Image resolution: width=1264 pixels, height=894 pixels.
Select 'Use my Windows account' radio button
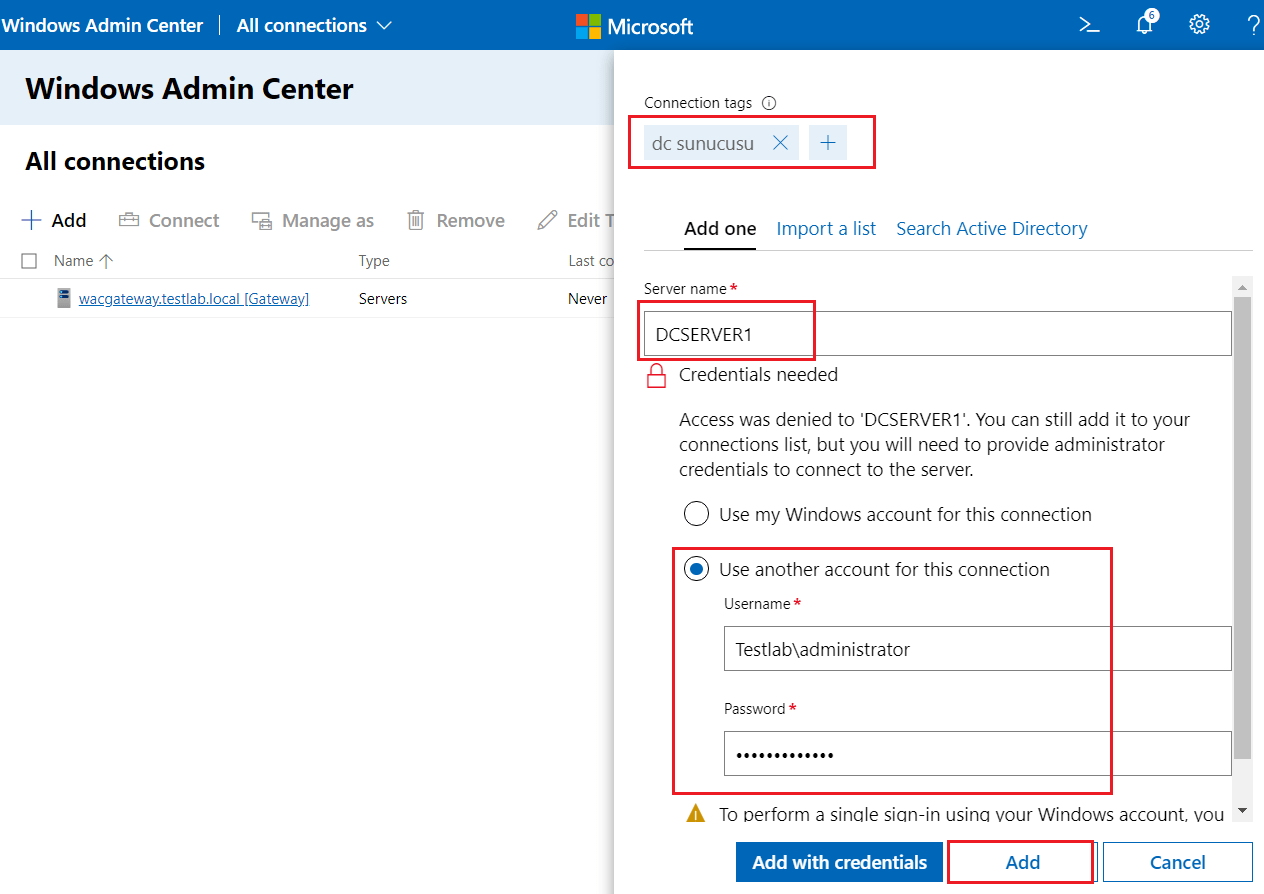coord(696,515)
